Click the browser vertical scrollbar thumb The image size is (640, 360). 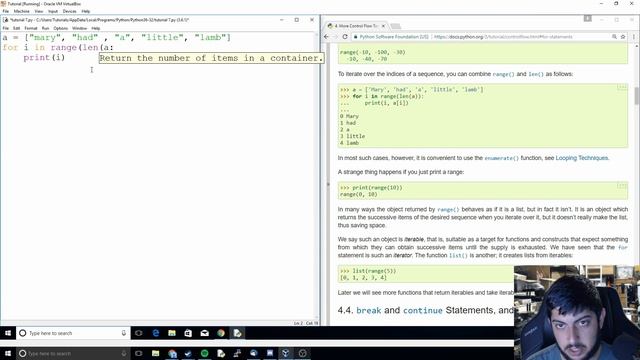tap(636, 96)
